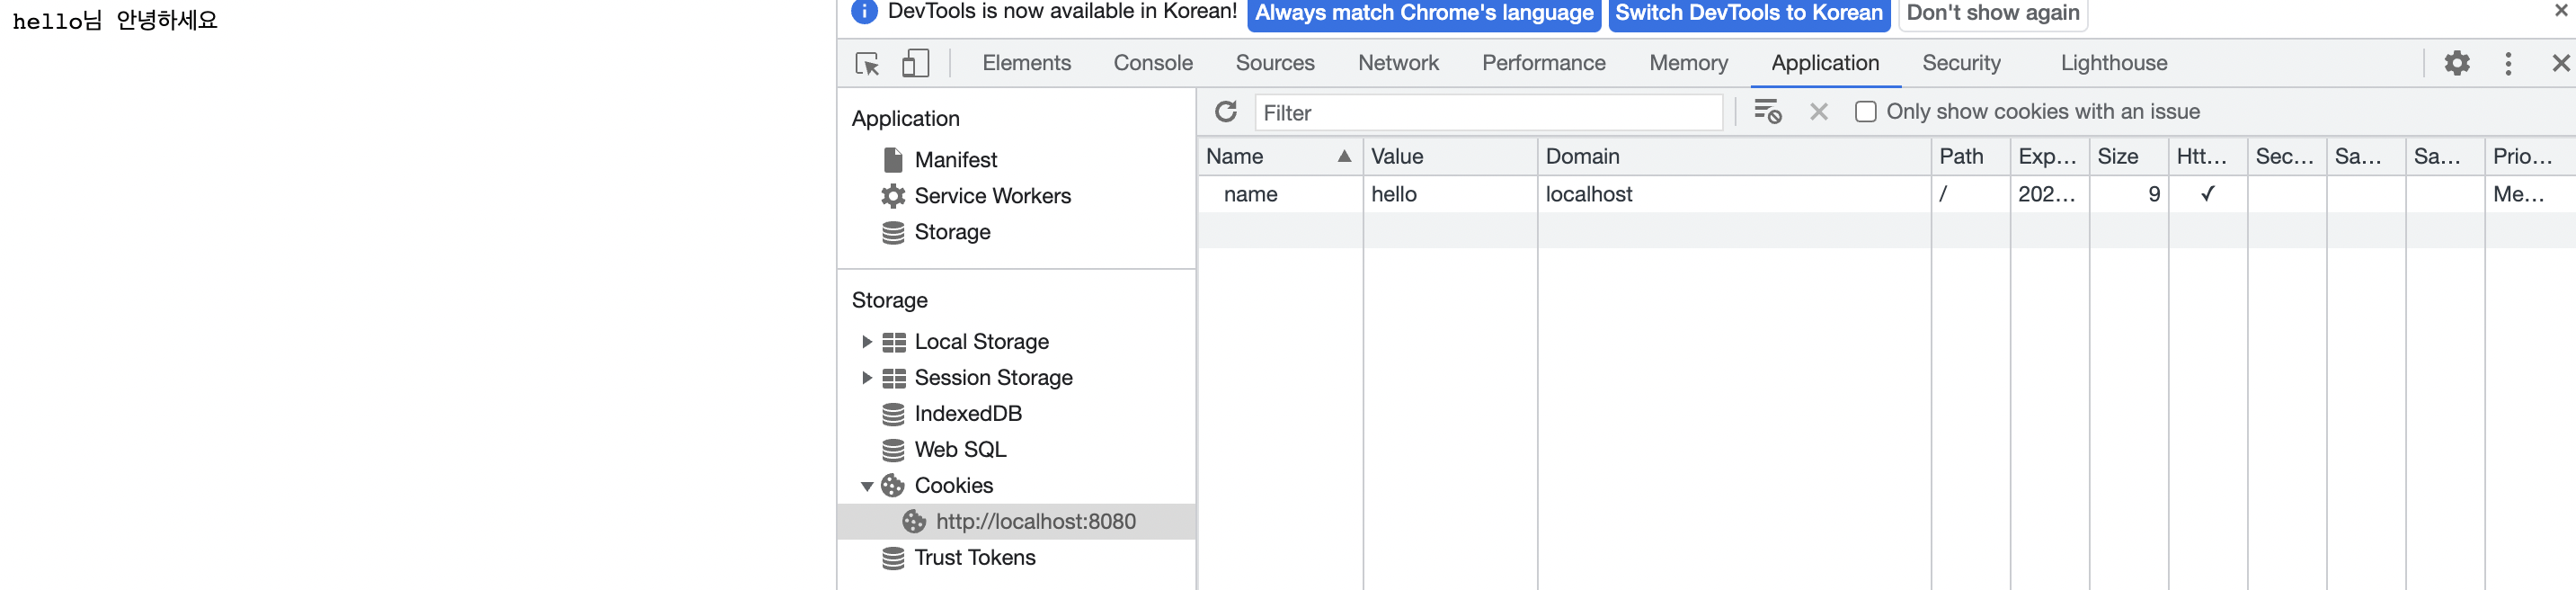Click the Storage database icon under Application
2576x590 pixels.
[893, 232]
